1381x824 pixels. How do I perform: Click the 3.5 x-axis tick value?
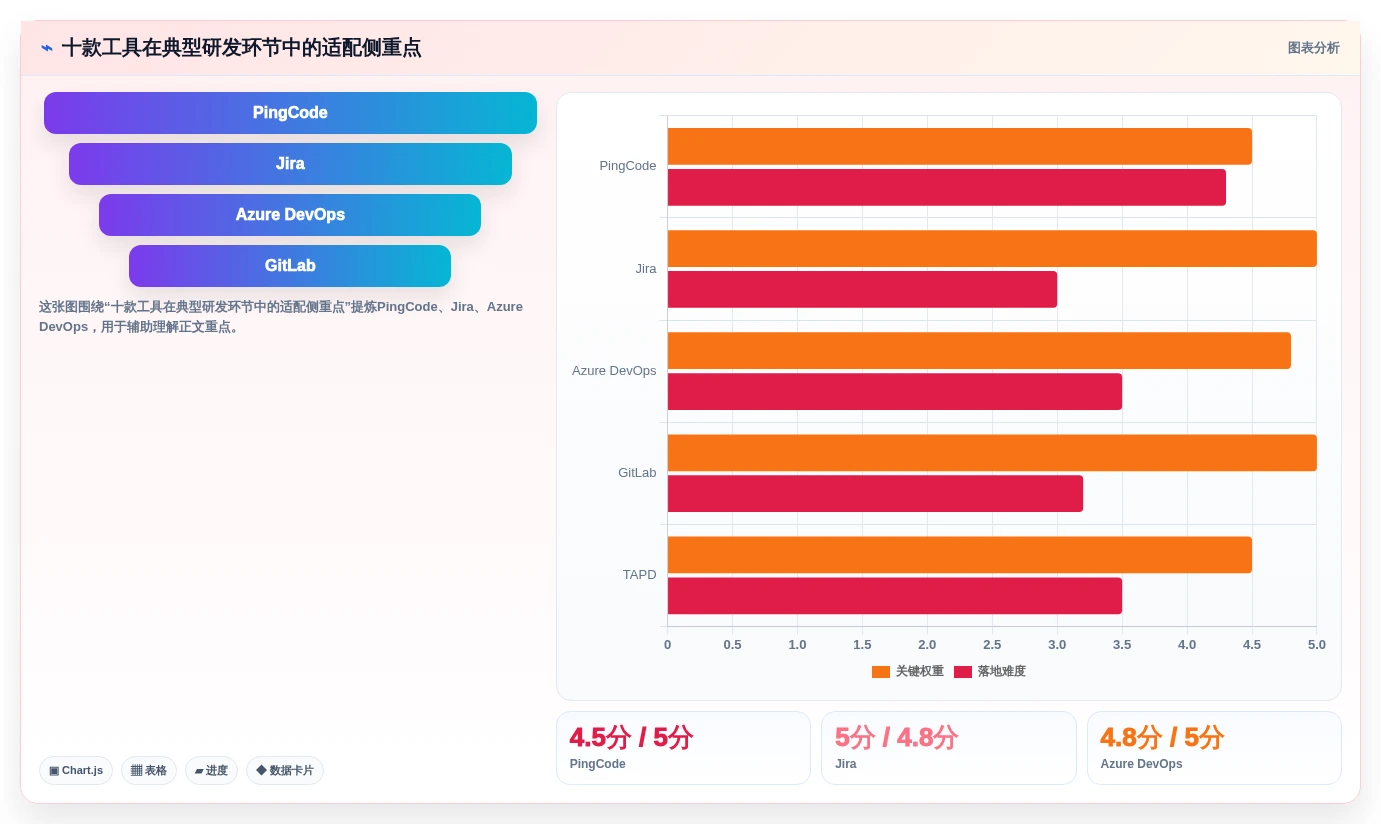1122,645
